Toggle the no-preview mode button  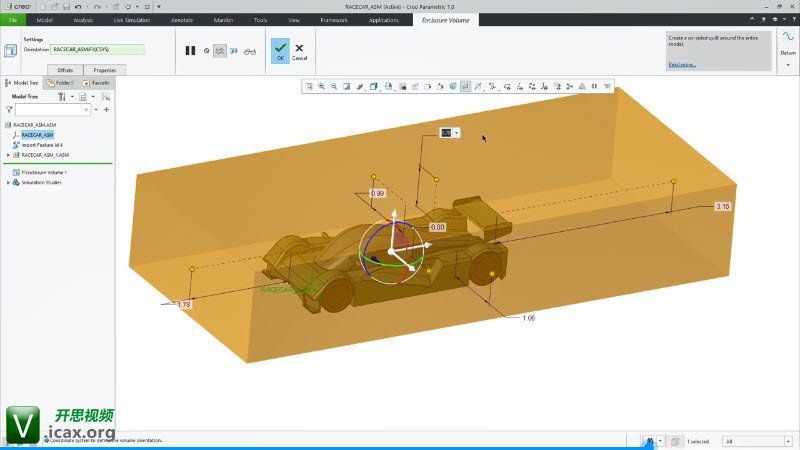point(206,50)
